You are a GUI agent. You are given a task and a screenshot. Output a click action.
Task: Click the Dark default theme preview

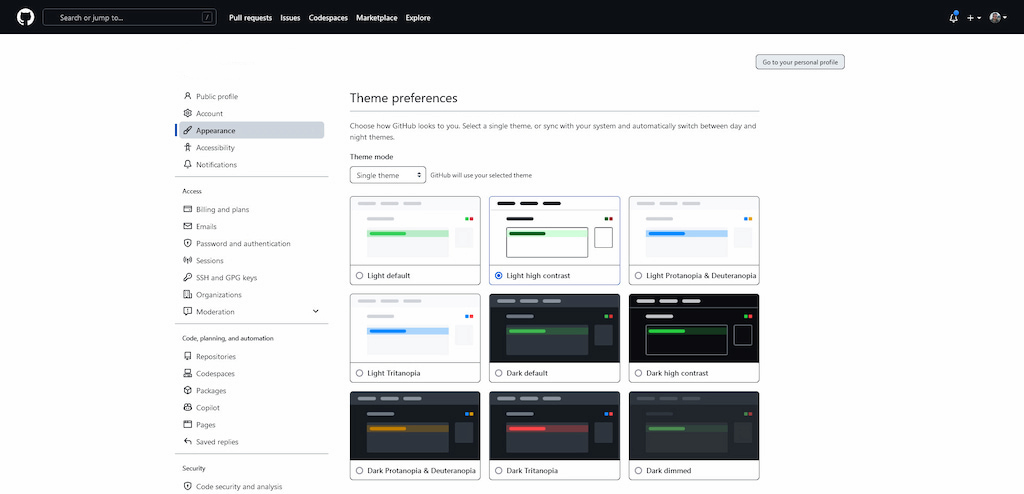coord(554,328)
